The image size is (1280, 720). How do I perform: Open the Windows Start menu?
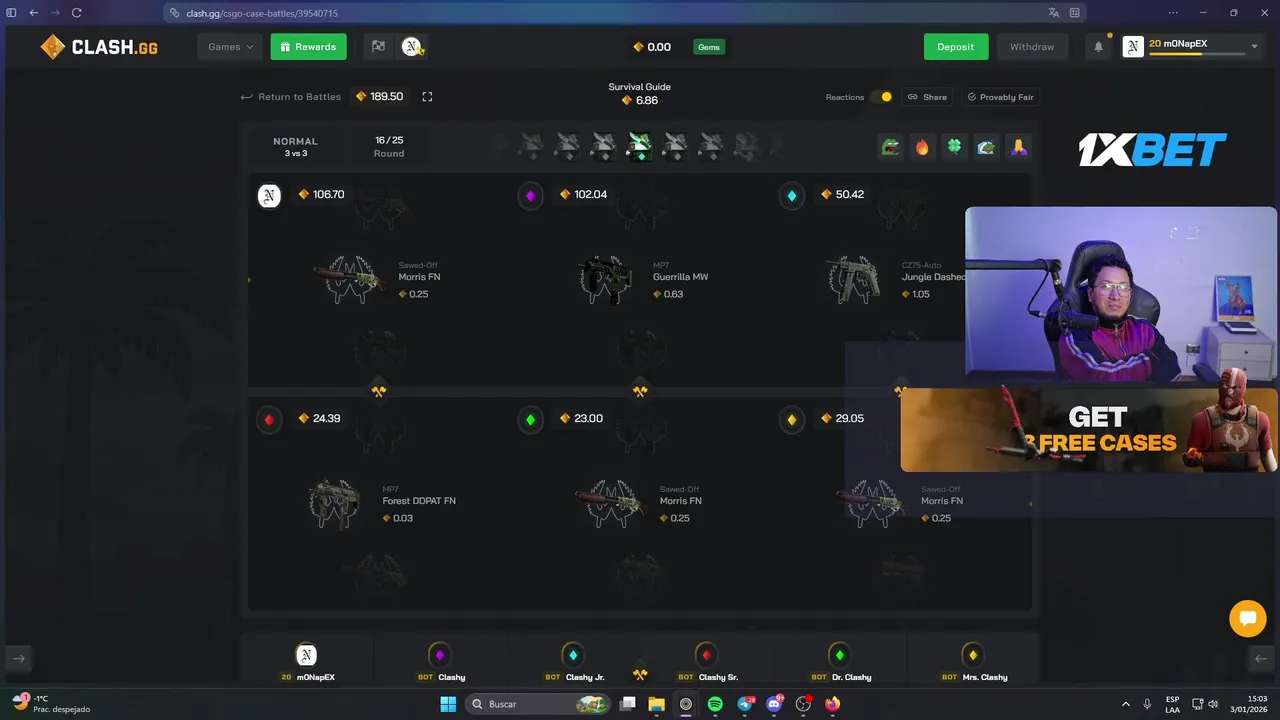(448, 704)
